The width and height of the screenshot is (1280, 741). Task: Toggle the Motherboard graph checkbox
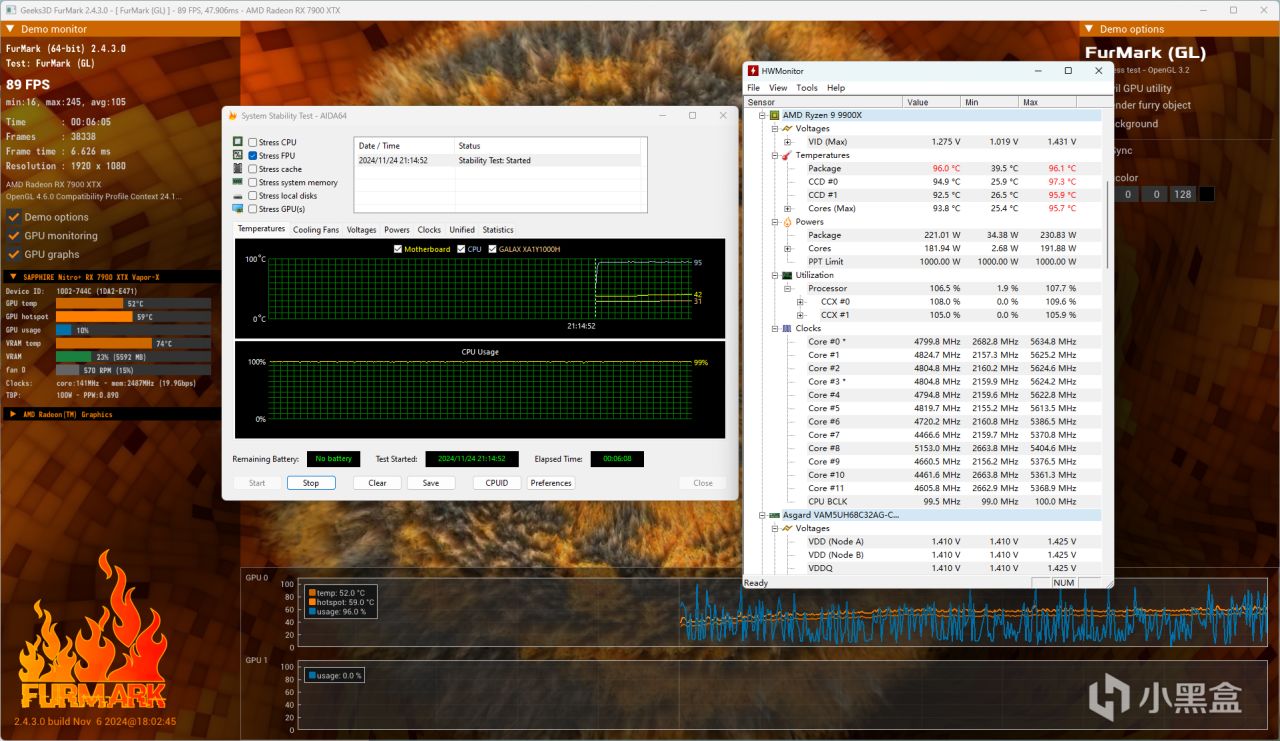coord(399,249)
